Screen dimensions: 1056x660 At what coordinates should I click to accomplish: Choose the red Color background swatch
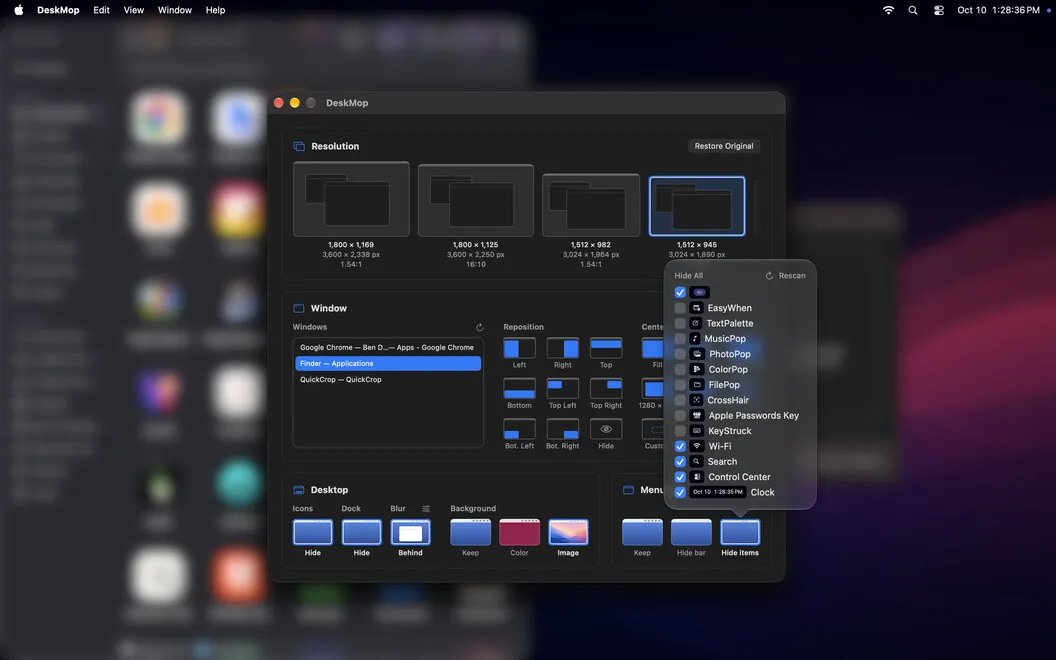[x=519, y=532]
